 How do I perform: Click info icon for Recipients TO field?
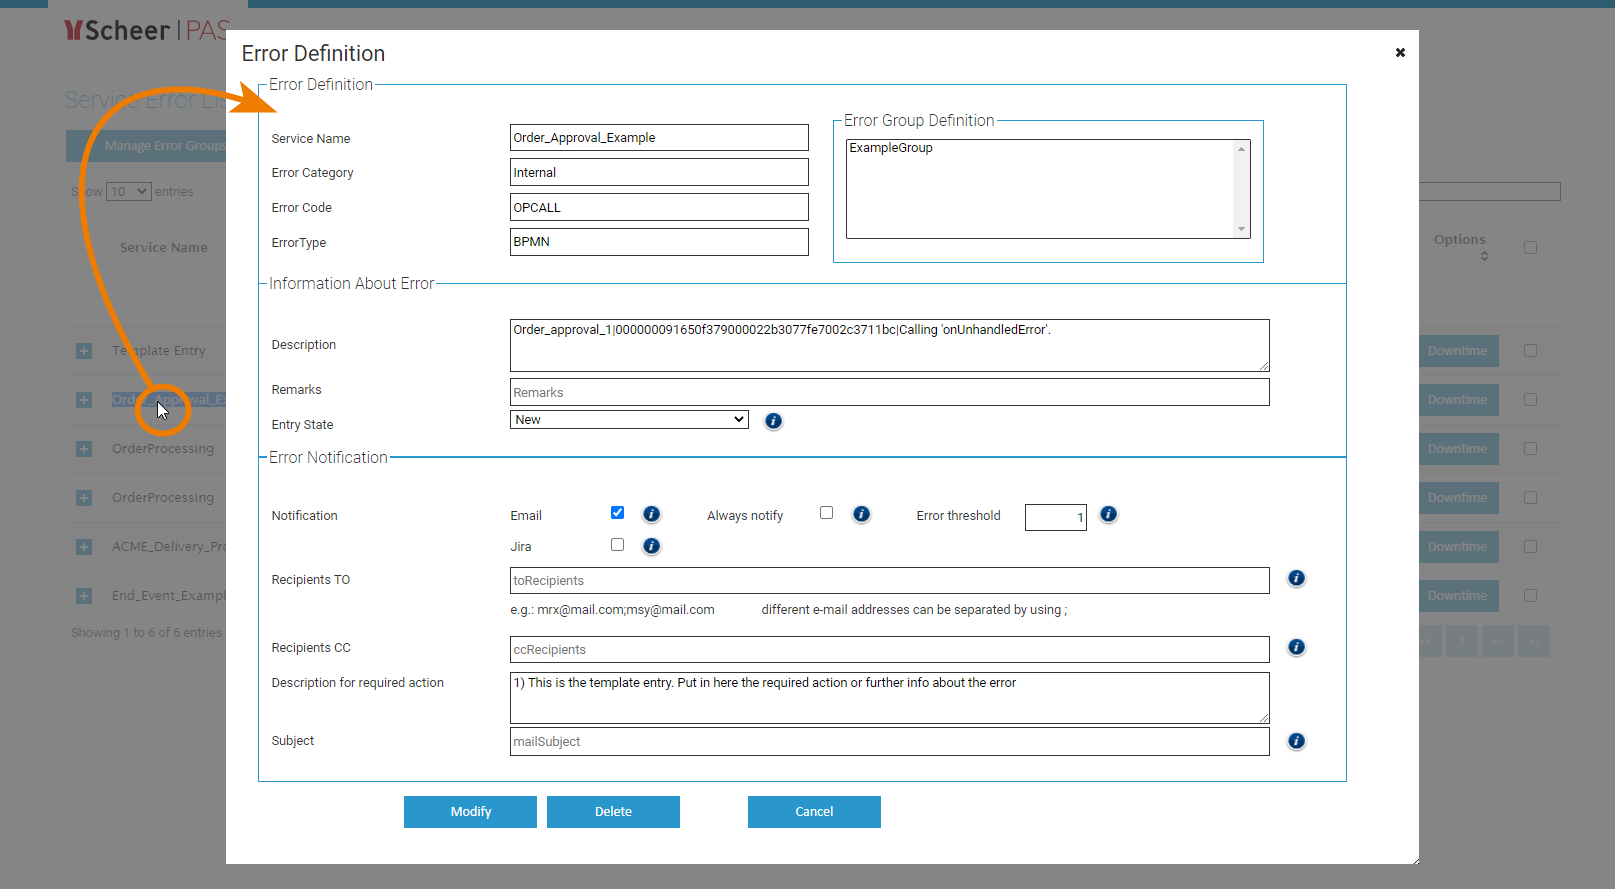(x=1296, y=578)
